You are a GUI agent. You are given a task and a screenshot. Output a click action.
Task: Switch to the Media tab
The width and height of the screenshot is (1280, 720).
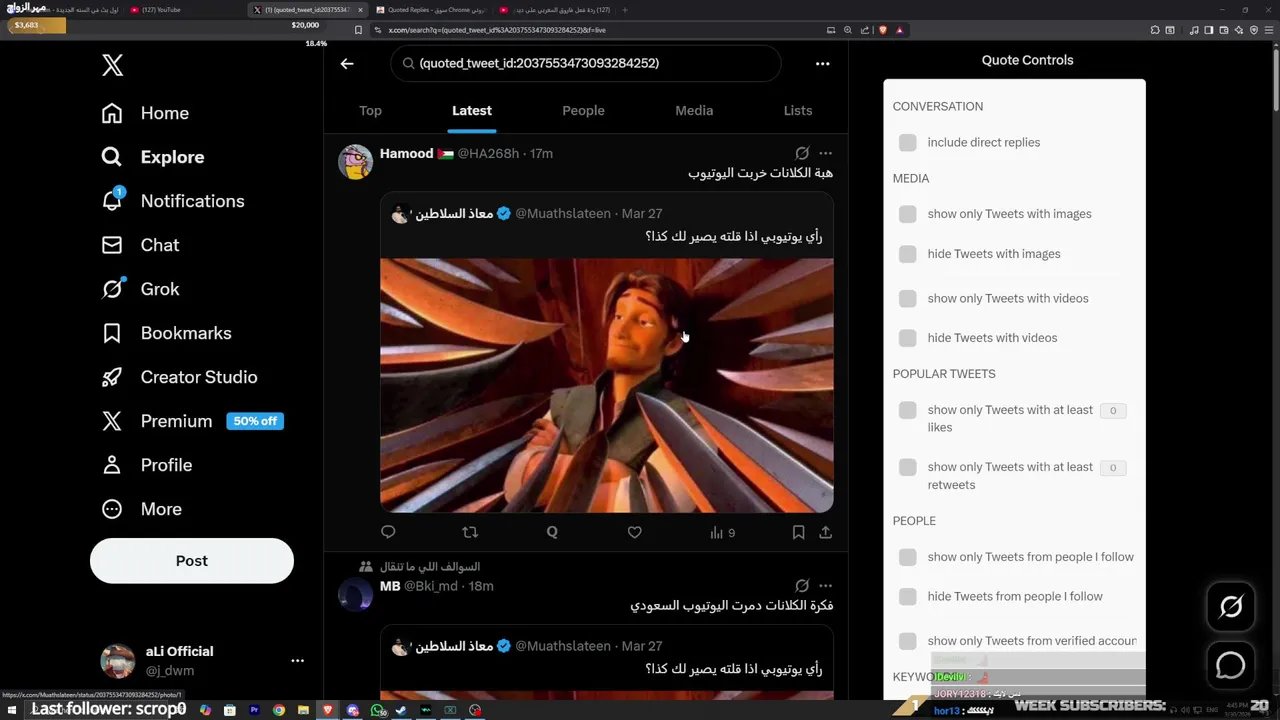pyautogui.click(x=694, y=111)
